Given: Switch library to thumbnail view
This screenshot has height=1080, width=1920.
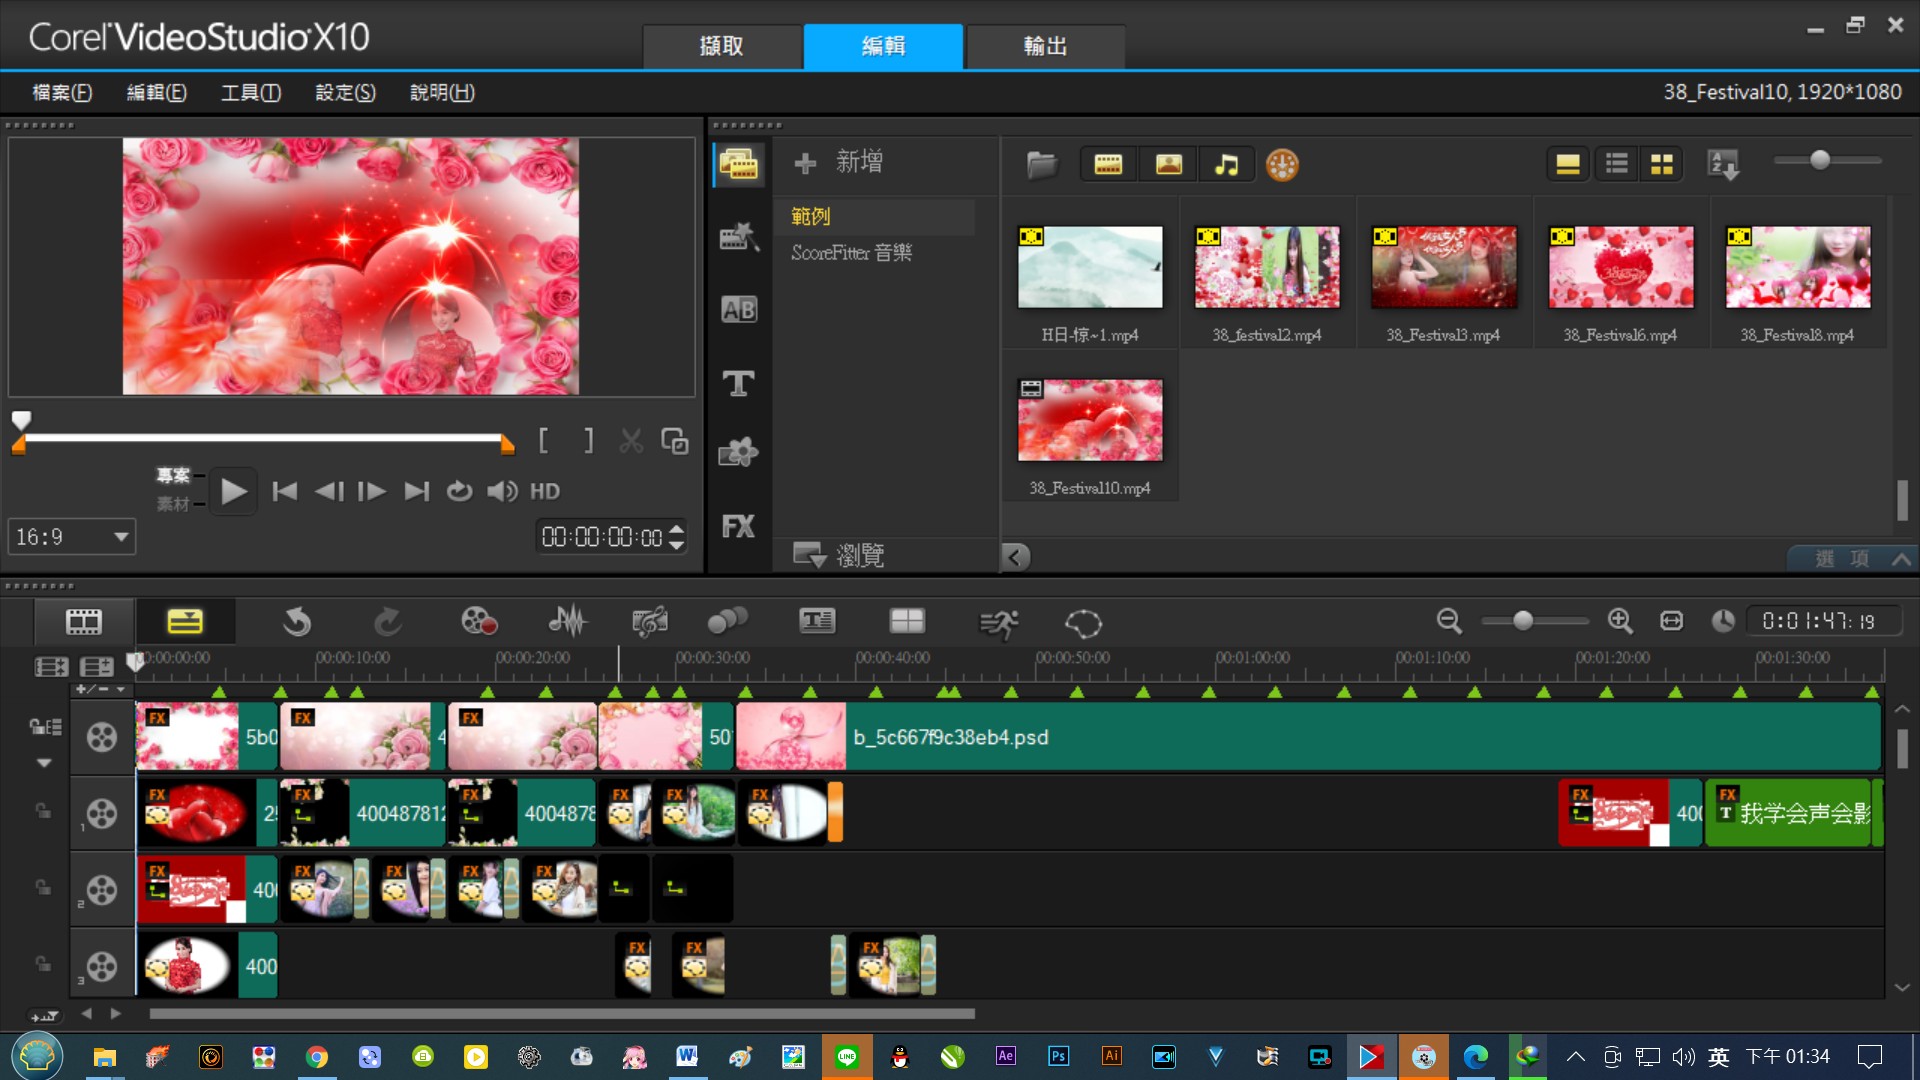Looking at the screenshot, I should click(1662, 164).
